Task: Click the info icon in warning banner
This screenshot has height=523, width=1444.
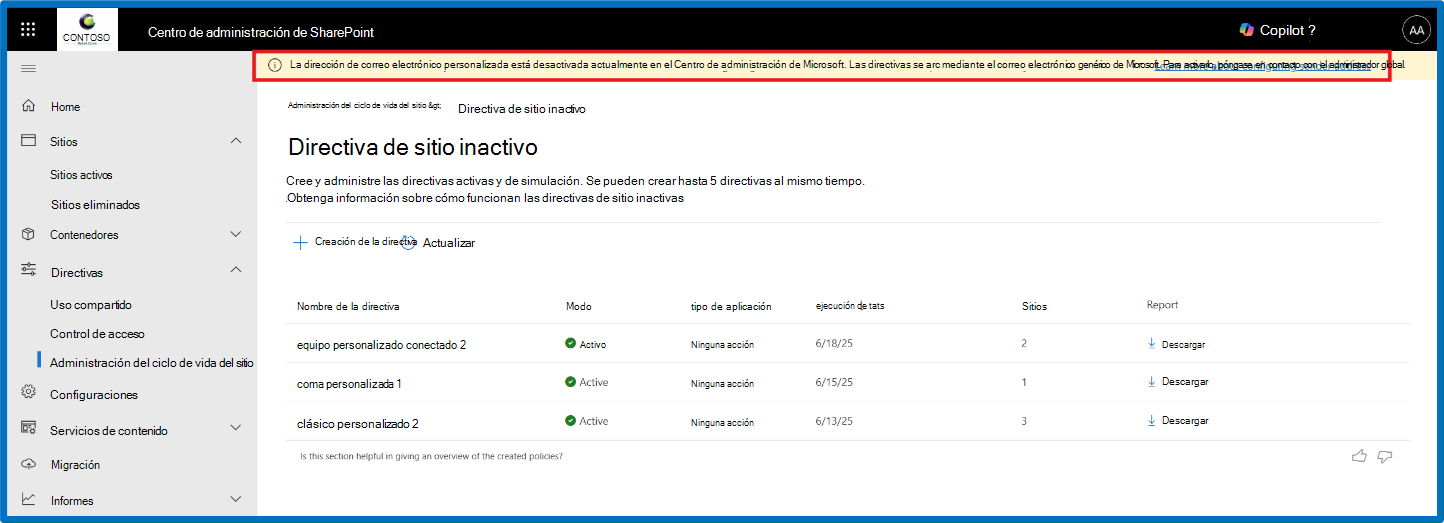Action: (275, 64)
